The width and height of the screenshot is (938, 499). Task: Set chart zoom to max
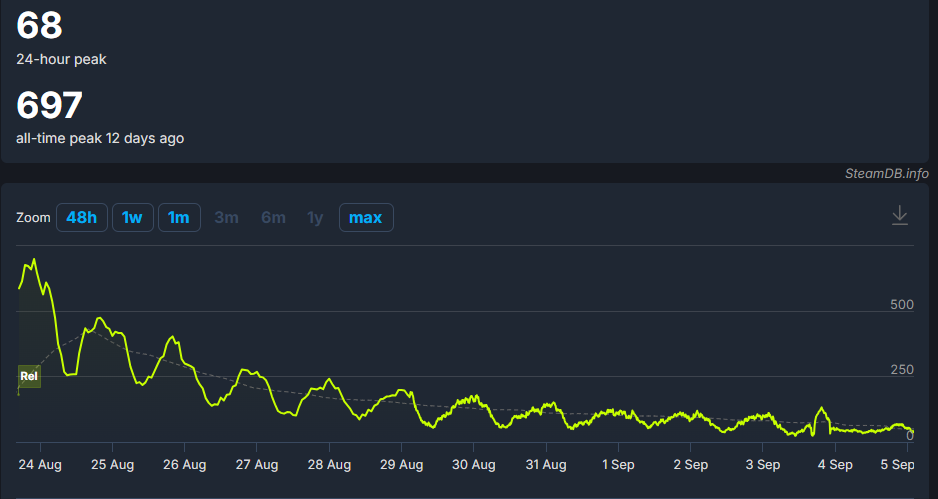tap(366, 217)
